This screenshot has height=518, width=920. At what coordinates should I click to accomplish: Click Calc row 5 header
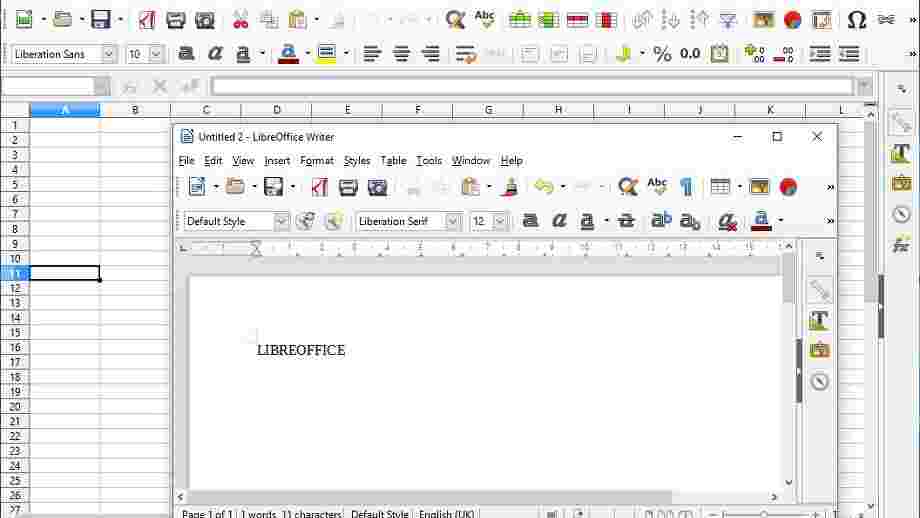tap(15, 184)
